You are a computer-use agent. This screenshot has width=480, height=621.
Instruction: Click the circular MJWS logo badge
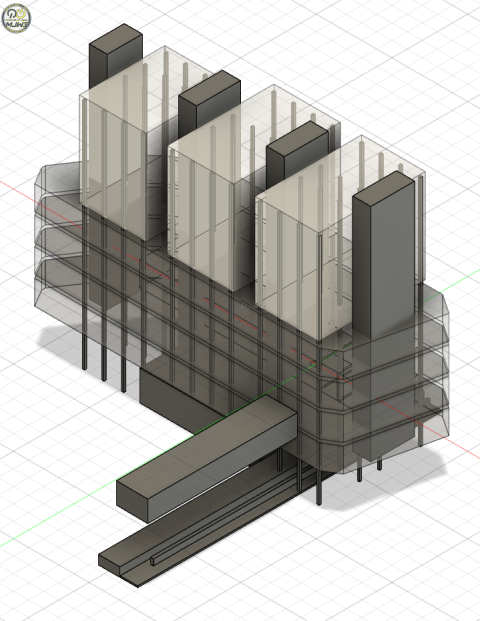[x=16, y=19]
